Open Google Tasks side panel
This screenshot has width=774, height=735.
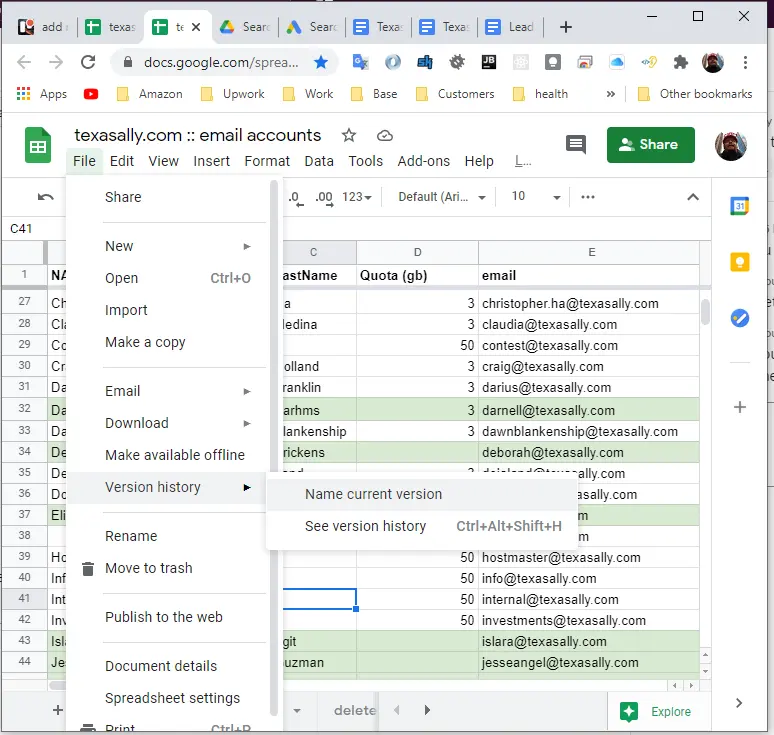tap(740, 318)
